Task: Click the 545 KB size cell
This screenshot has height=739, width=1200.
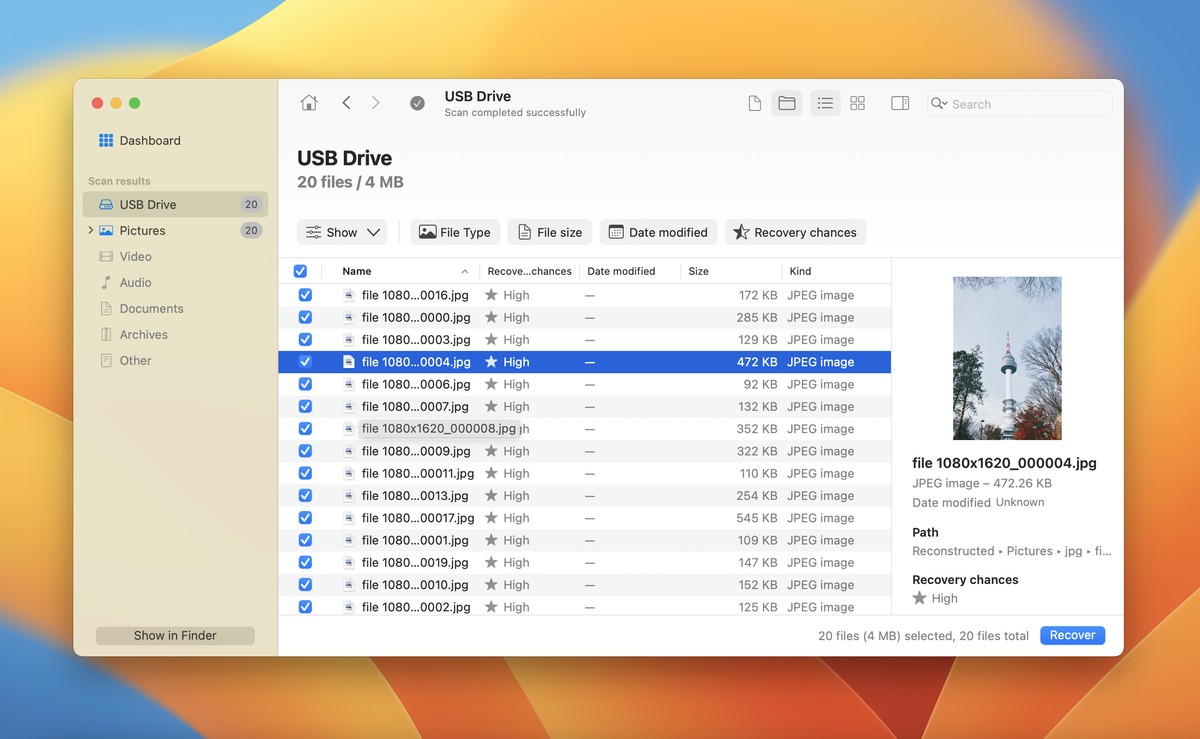Action: (x=757, y=518)
